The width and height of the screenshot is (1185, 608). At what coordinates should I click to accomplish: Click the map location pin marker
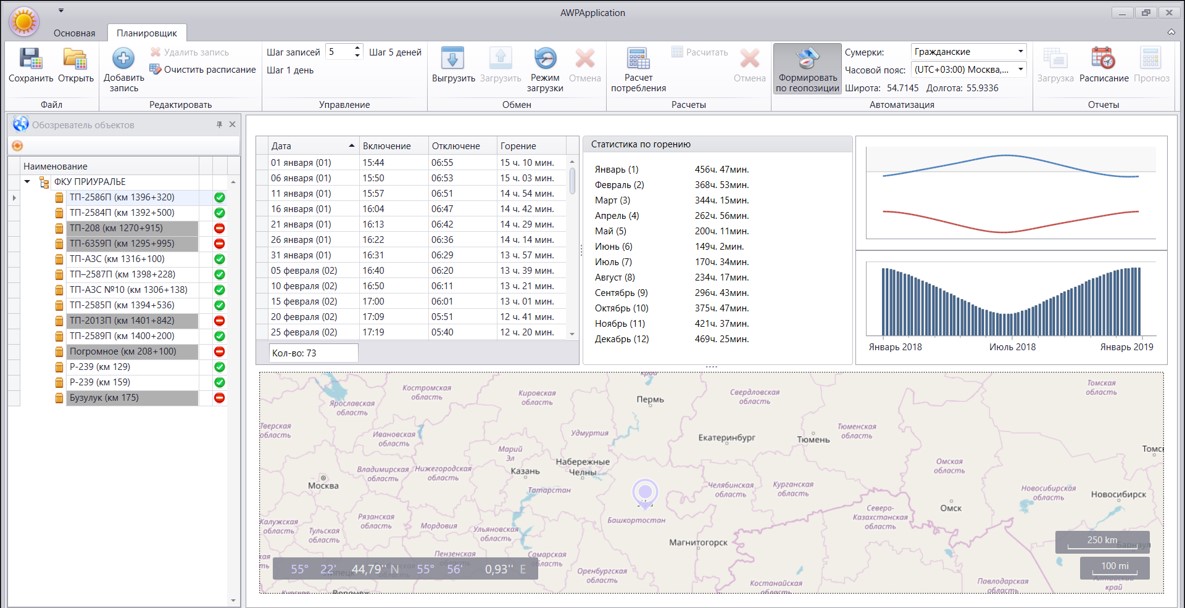coord(644,494)
